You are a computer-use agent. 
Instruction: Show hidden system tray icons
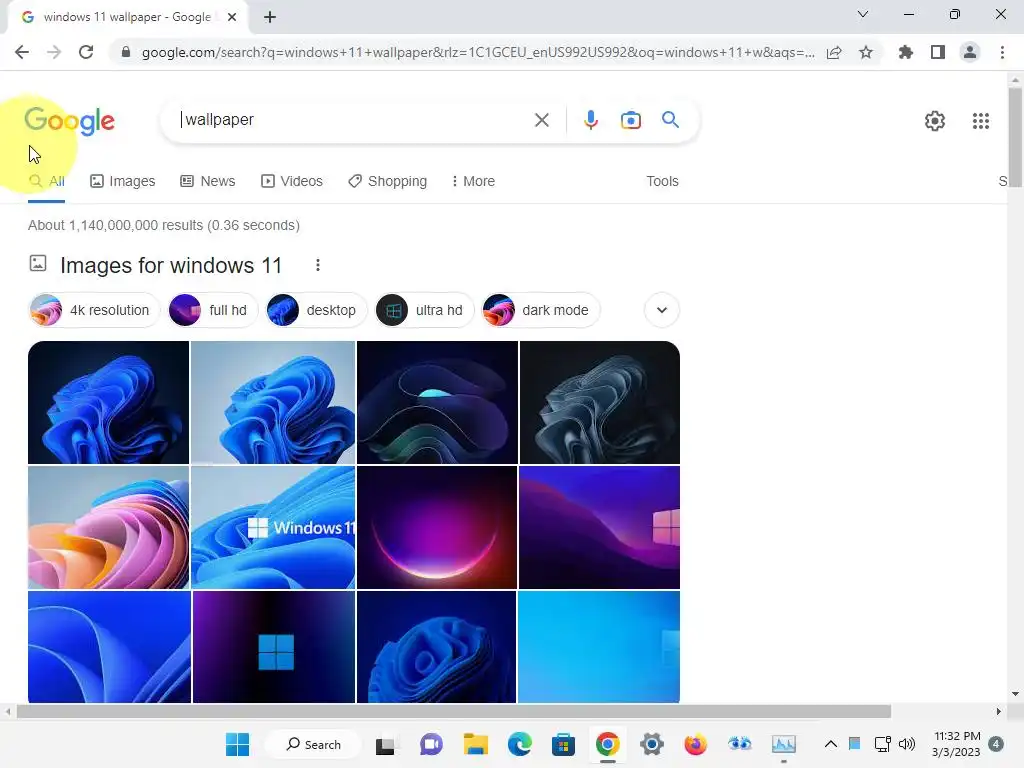pos(831,744)
